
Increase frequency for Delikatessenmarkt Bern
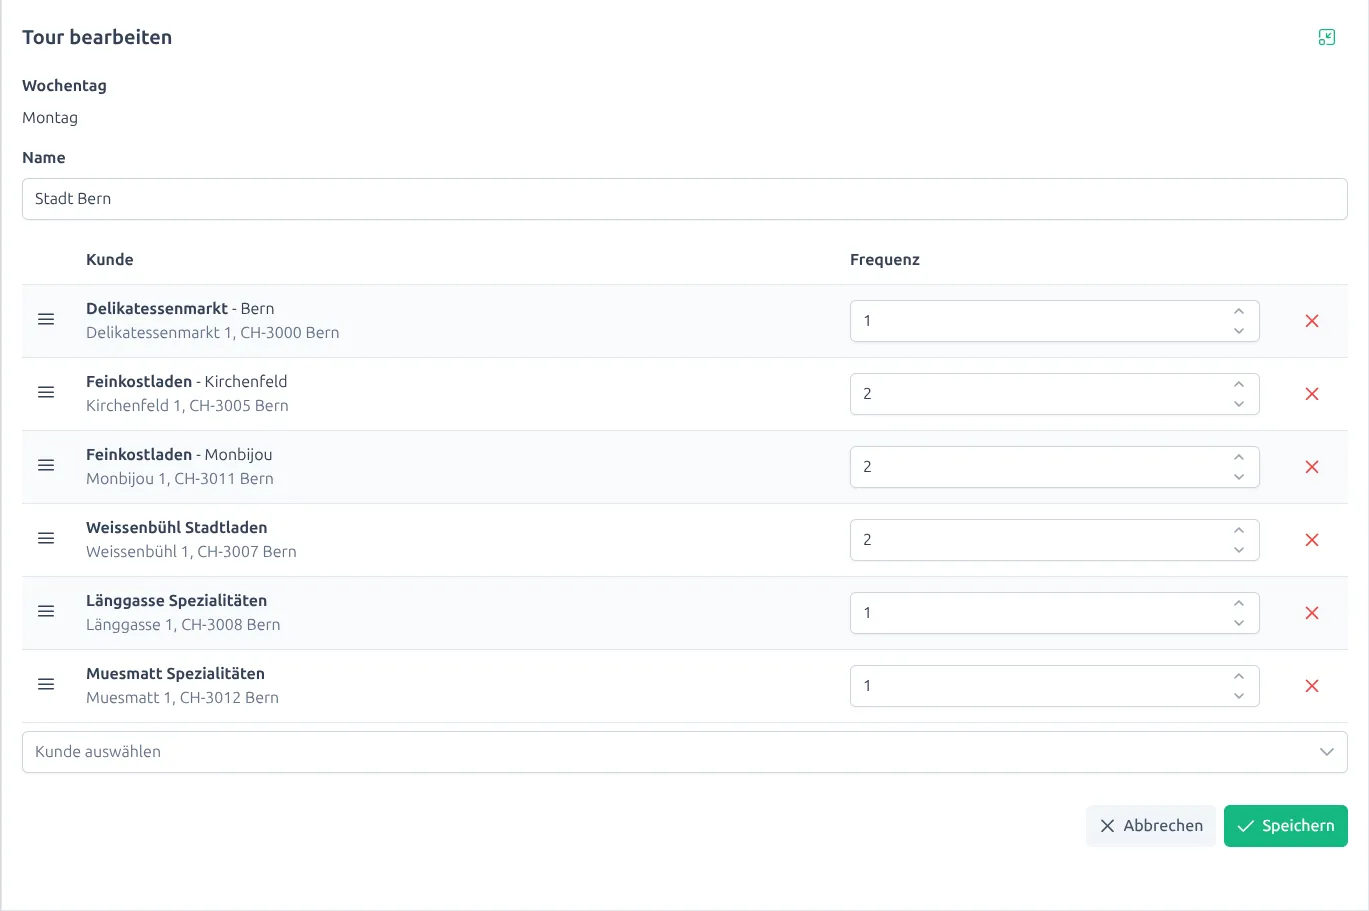[x=1239, y=313]
